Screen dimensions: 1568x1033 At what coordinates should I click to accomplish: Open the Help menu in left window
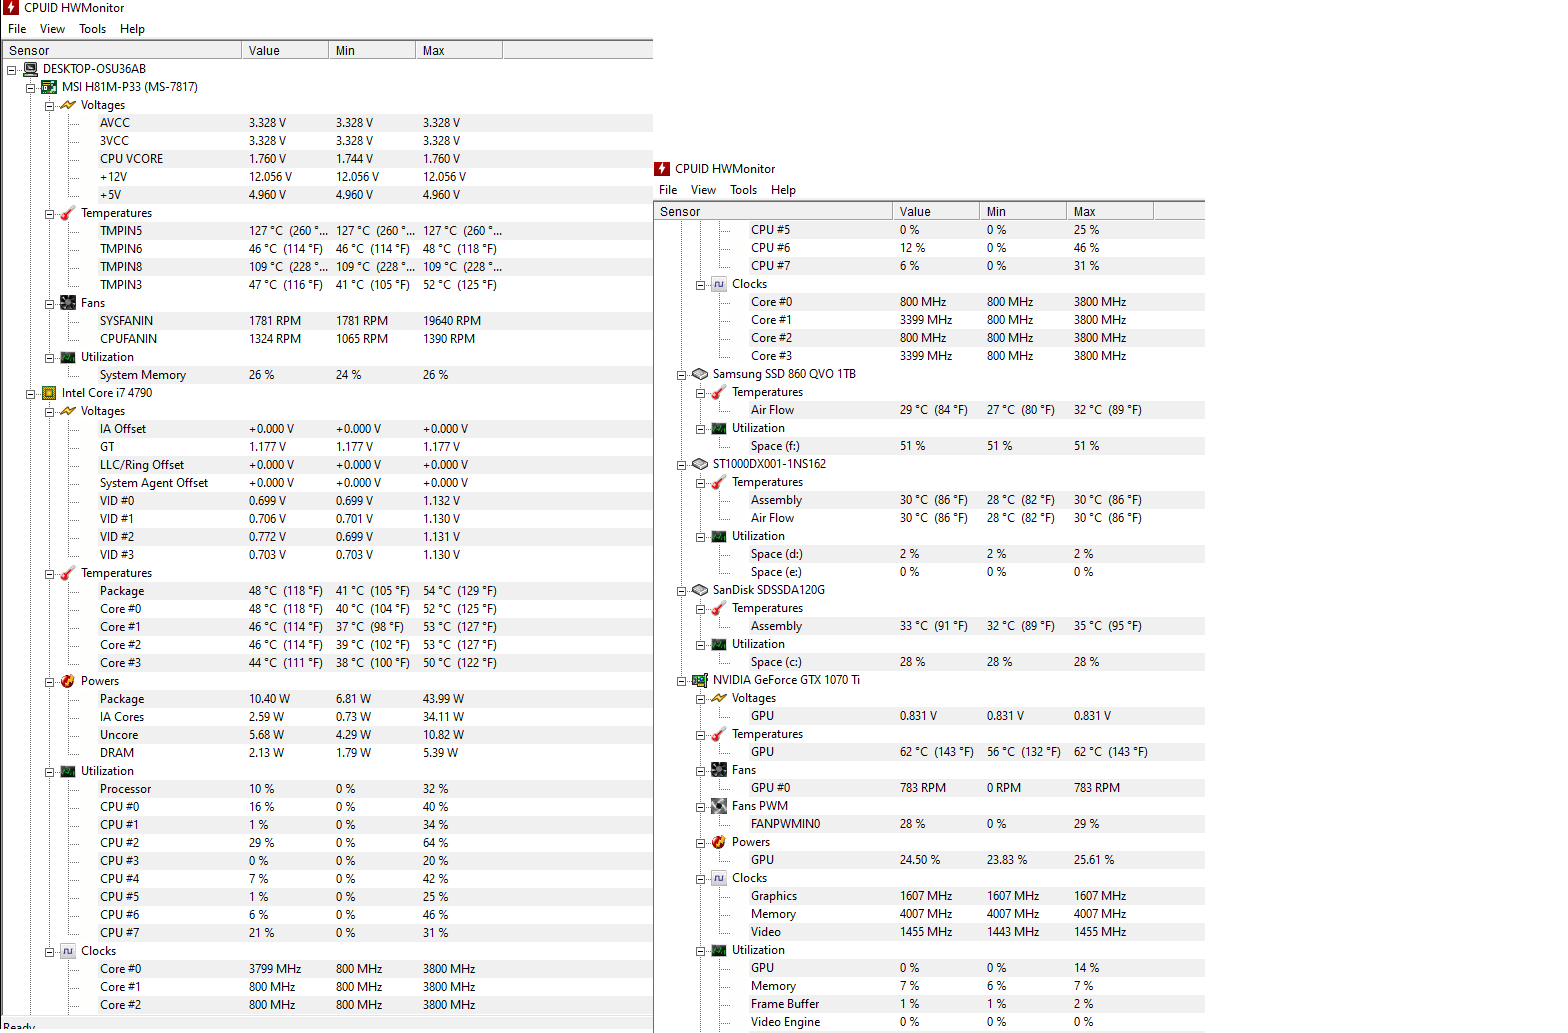132,29
